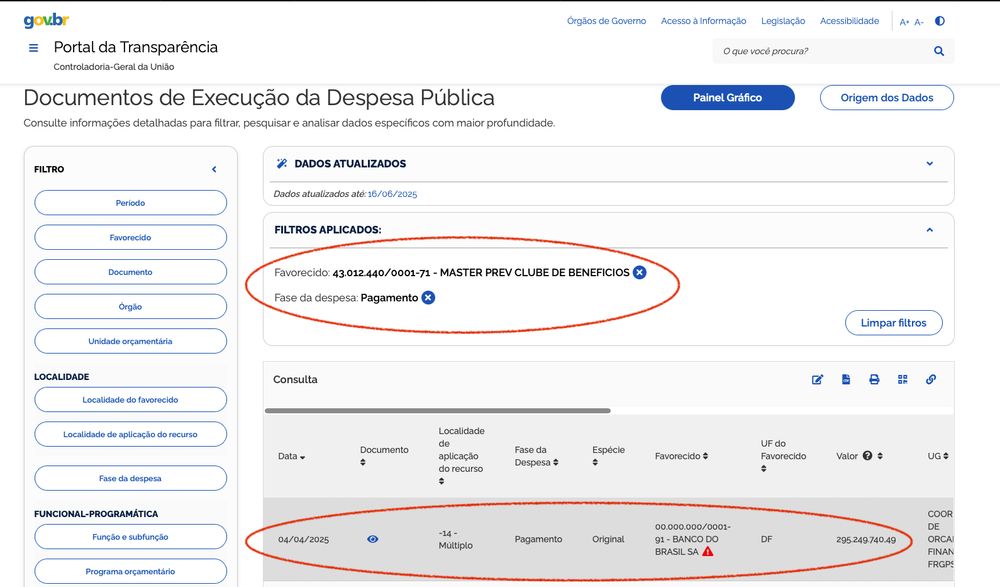Viewport: 1000px width, 587px height.
Task: Collapse the FILTRO side panel
Action: (x=214, y=169)
